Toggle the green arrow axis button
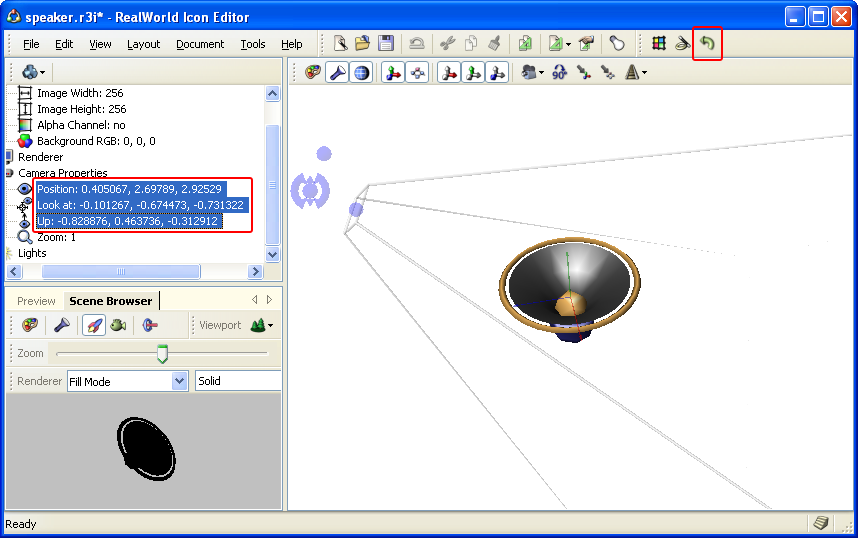 473,72
